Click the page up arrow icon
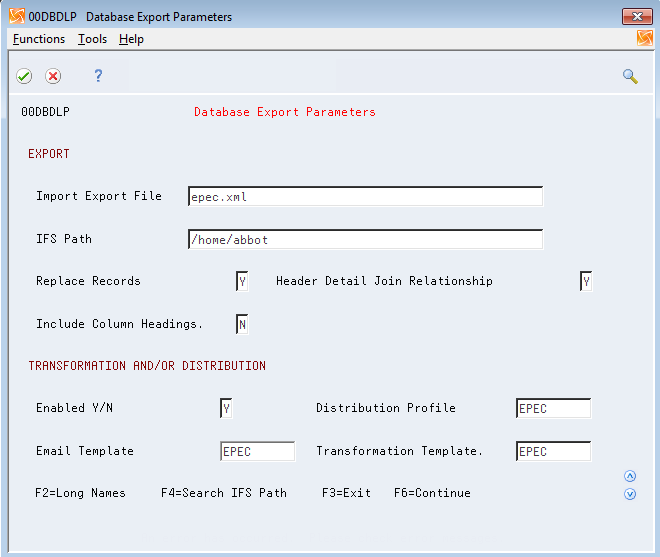The width and height of the screenshot is (660, 557). pos(630,476)
